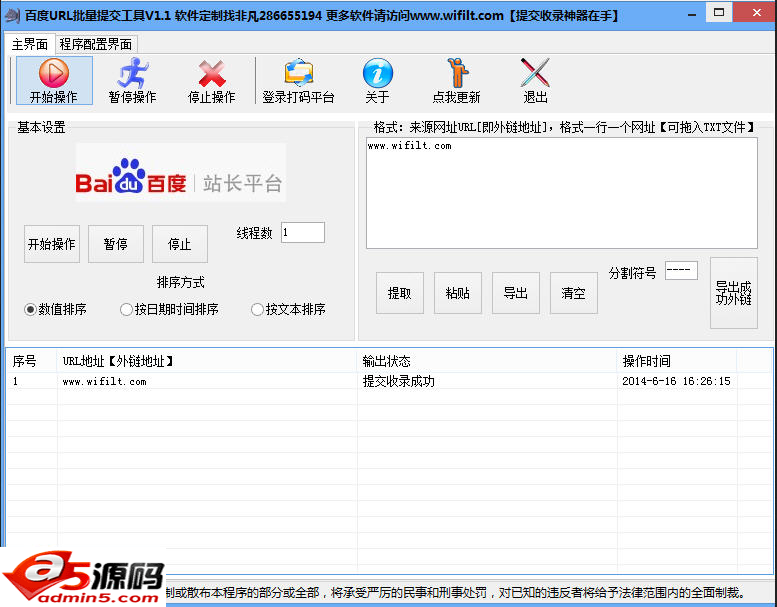The width and height of the screenshot is (777, 607).
Task: Click the 导出成功外链 button
Action: click(733, 293)
